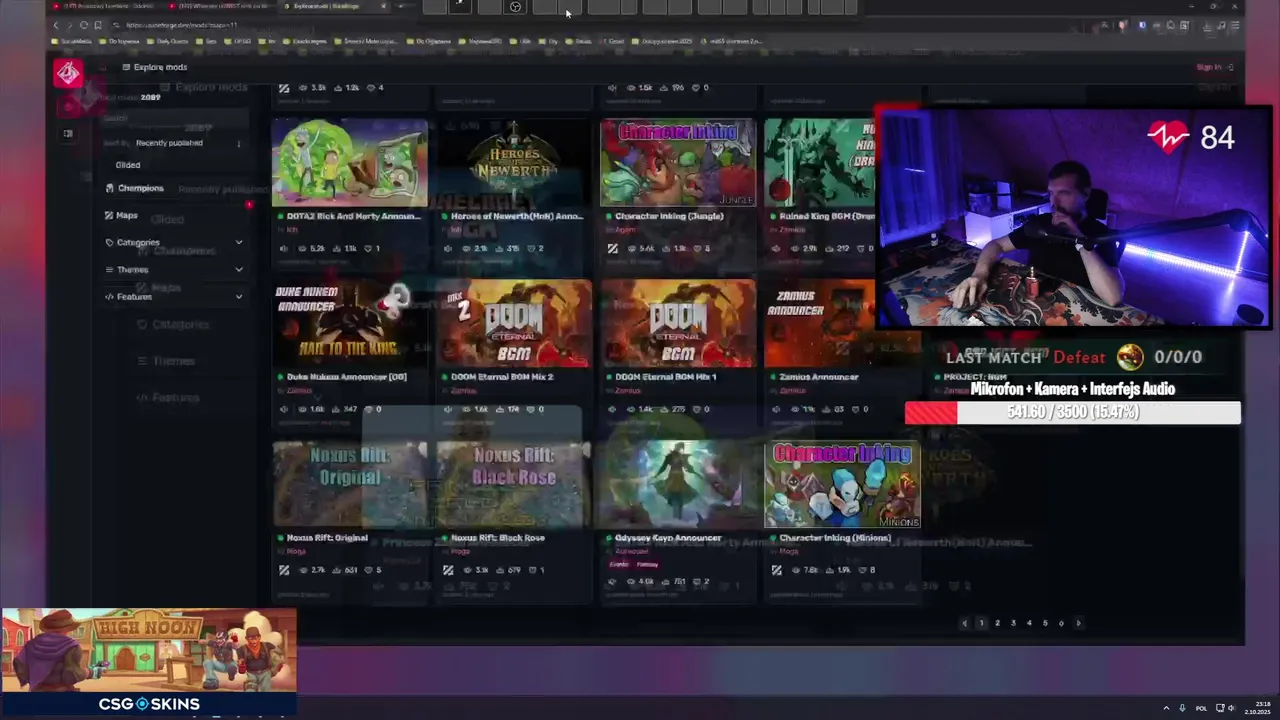Image resolution: width=1280 pixels, height=720 pixels.
Task: Focus the mods Search field
Action: (x=175, y=118)
